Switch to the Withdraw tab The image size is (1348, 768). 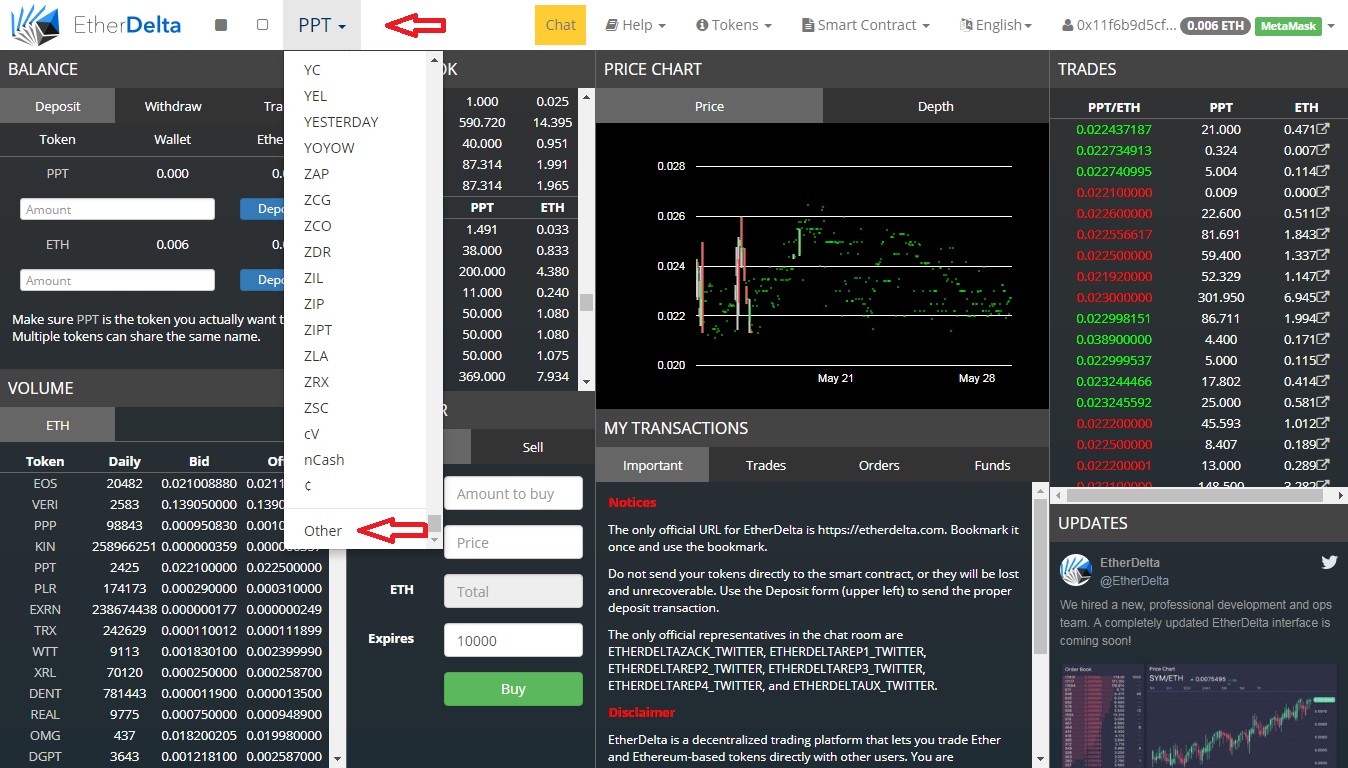coord(173,106)
